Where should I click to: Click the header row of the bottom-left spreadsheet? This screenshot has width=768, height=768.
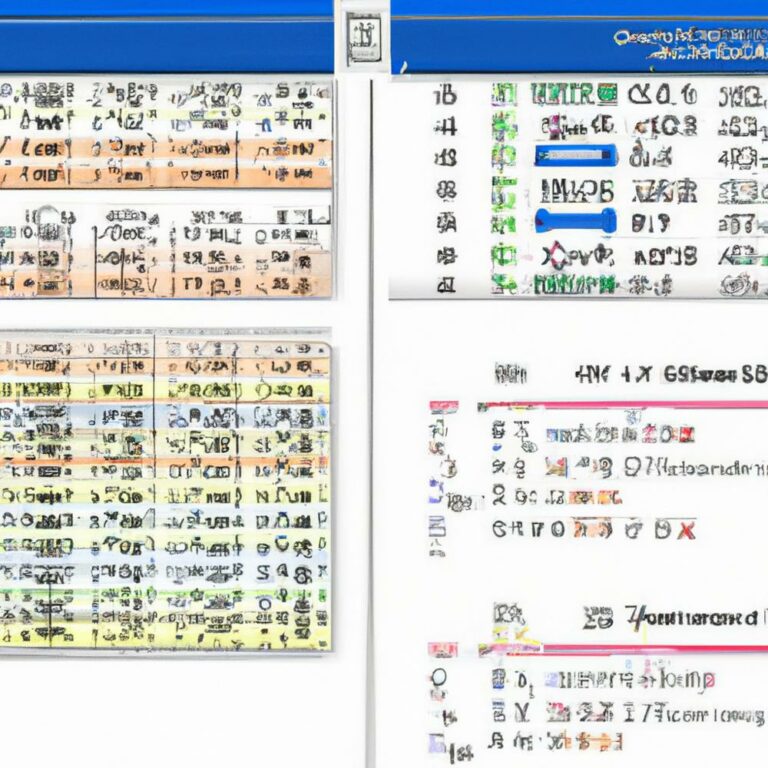coord(165,350)
